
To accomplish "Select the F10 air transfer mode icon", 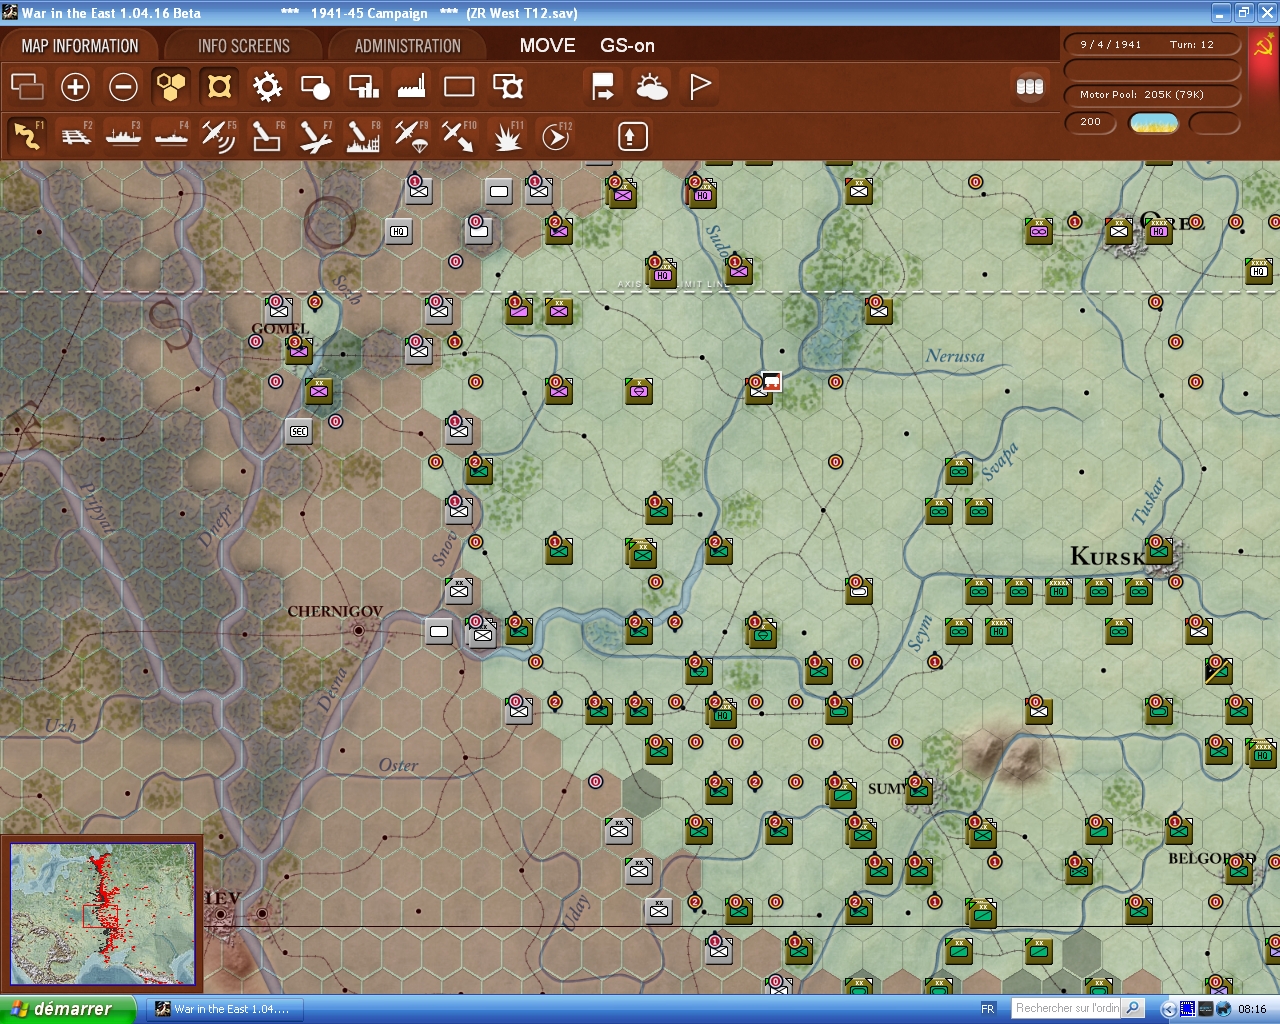I will 459,136.
